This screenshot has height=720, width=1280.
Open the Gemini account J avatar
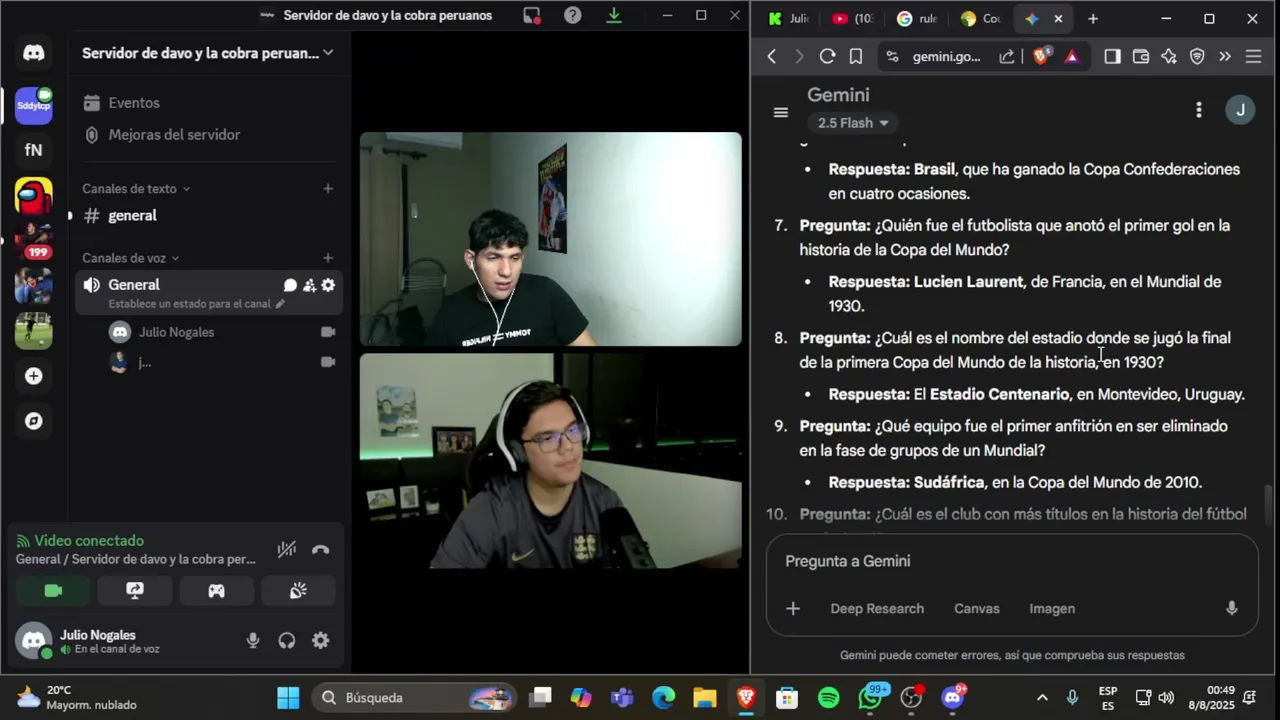click(x=1240, y=110)
